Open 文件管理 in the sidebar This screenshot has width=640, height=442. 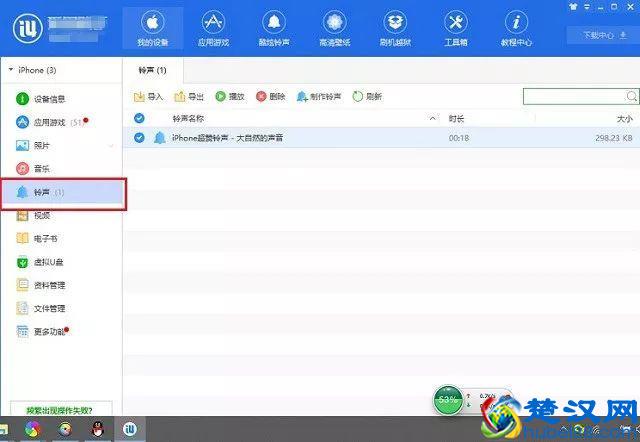pos(61,308)
